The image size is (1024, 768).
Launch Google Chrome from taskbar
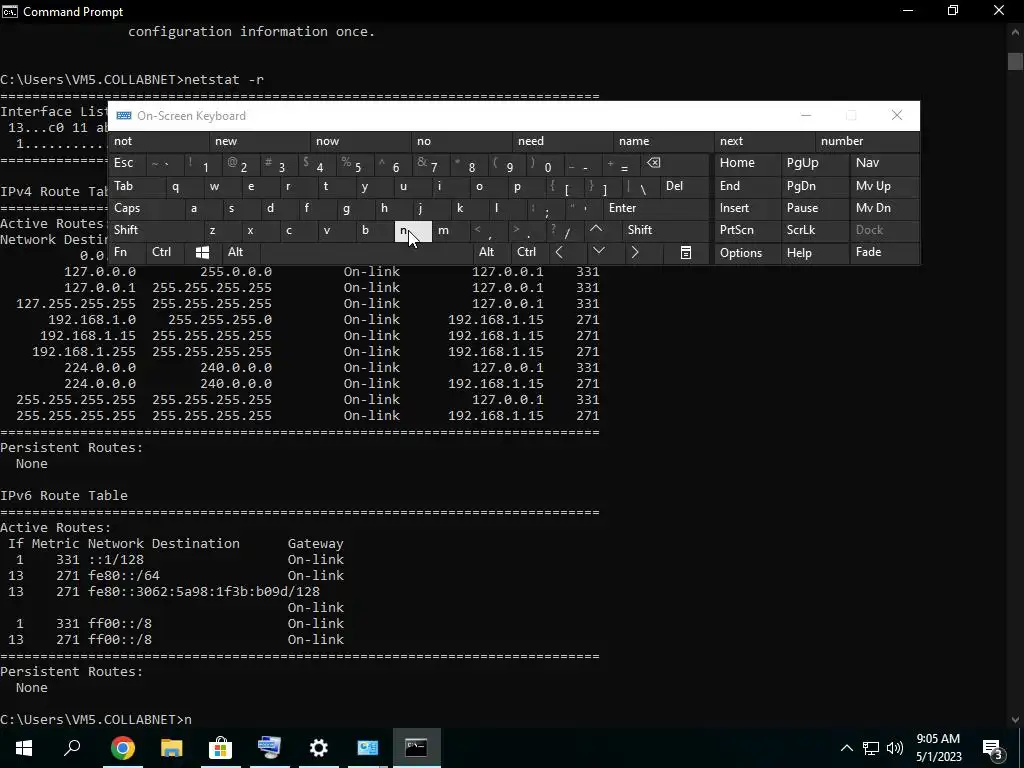(122, 747)
